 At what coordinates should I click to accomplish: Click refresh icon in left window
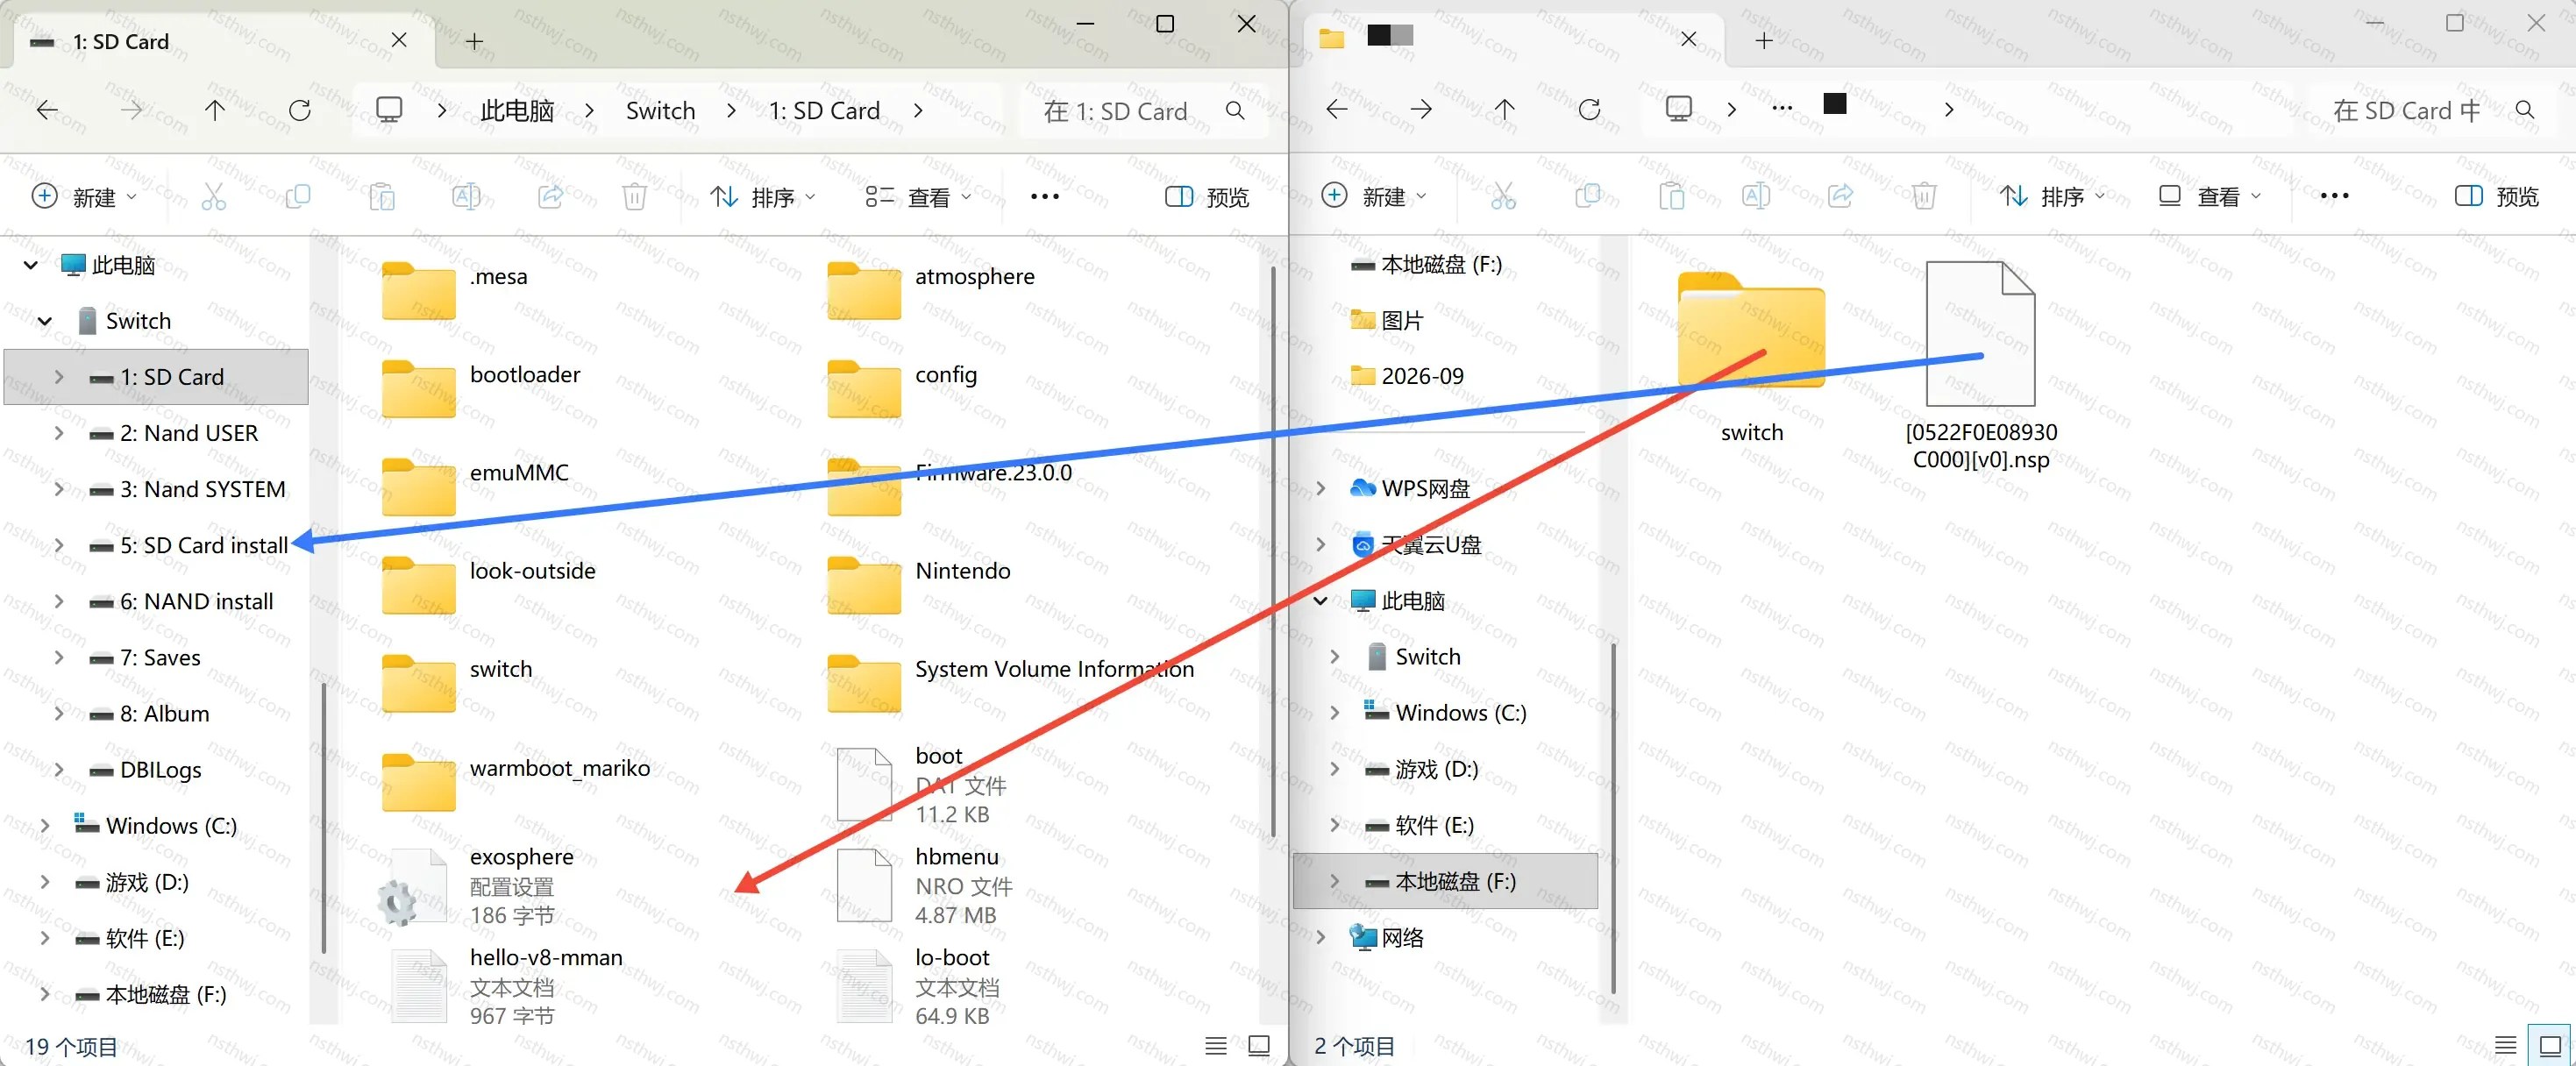coord(299,110)
